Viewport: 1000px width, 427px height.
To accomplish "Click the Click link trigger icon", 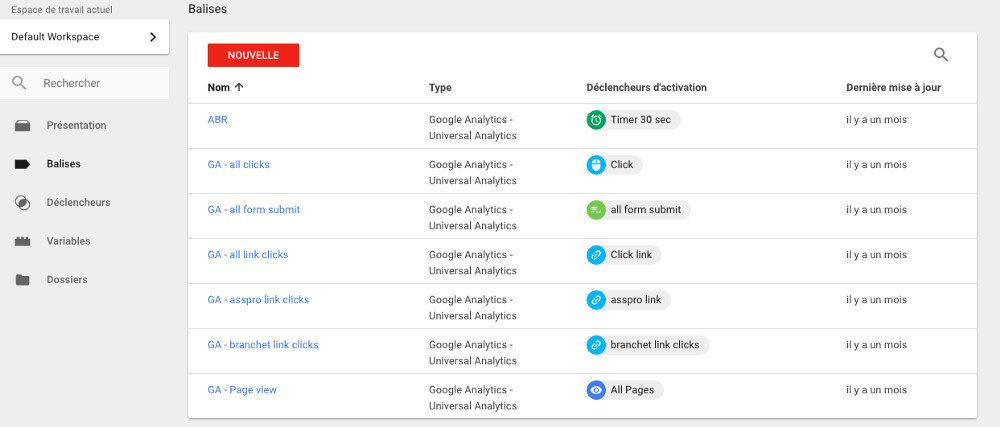I will point(596,255).
